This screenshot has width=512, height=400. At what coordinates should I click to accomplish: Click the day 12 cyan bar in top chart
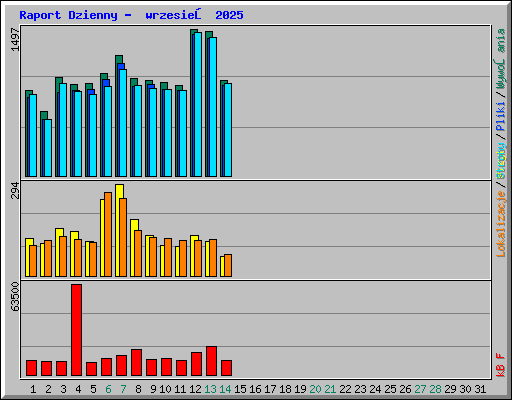[x=198, y=104]
